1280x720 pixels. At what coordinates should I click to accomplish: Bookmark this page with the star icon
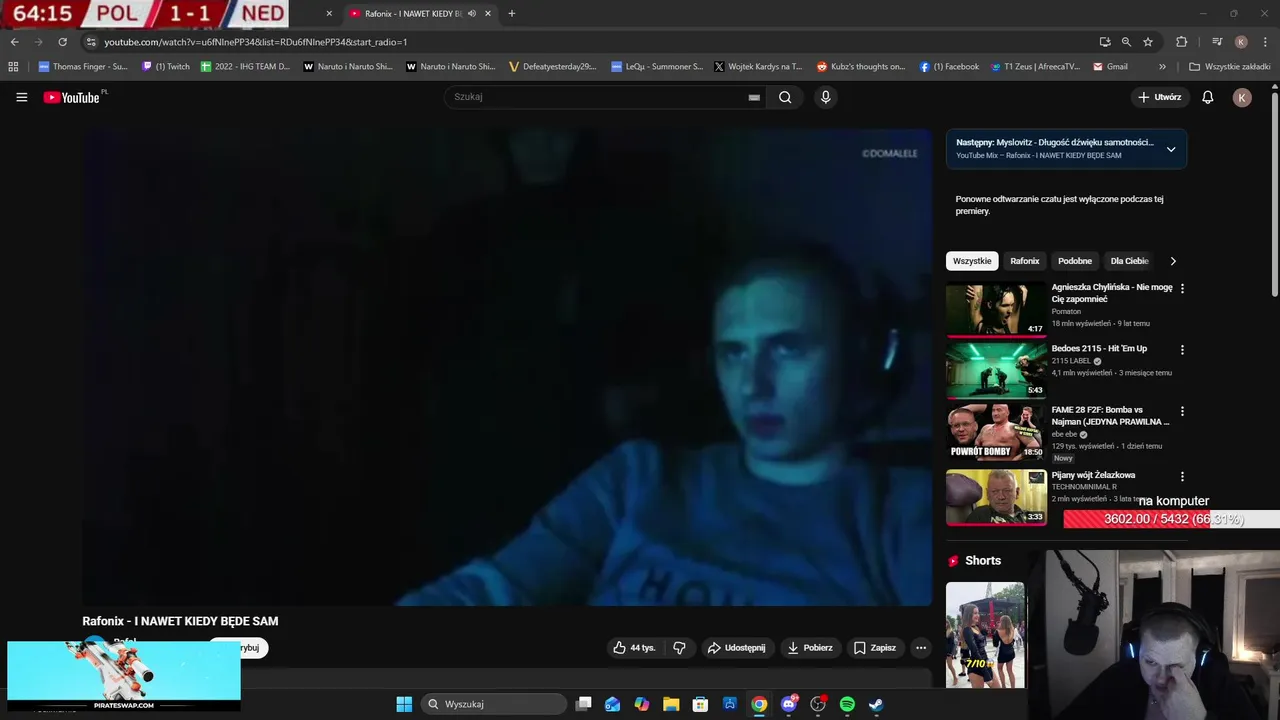coord(1148,42)
